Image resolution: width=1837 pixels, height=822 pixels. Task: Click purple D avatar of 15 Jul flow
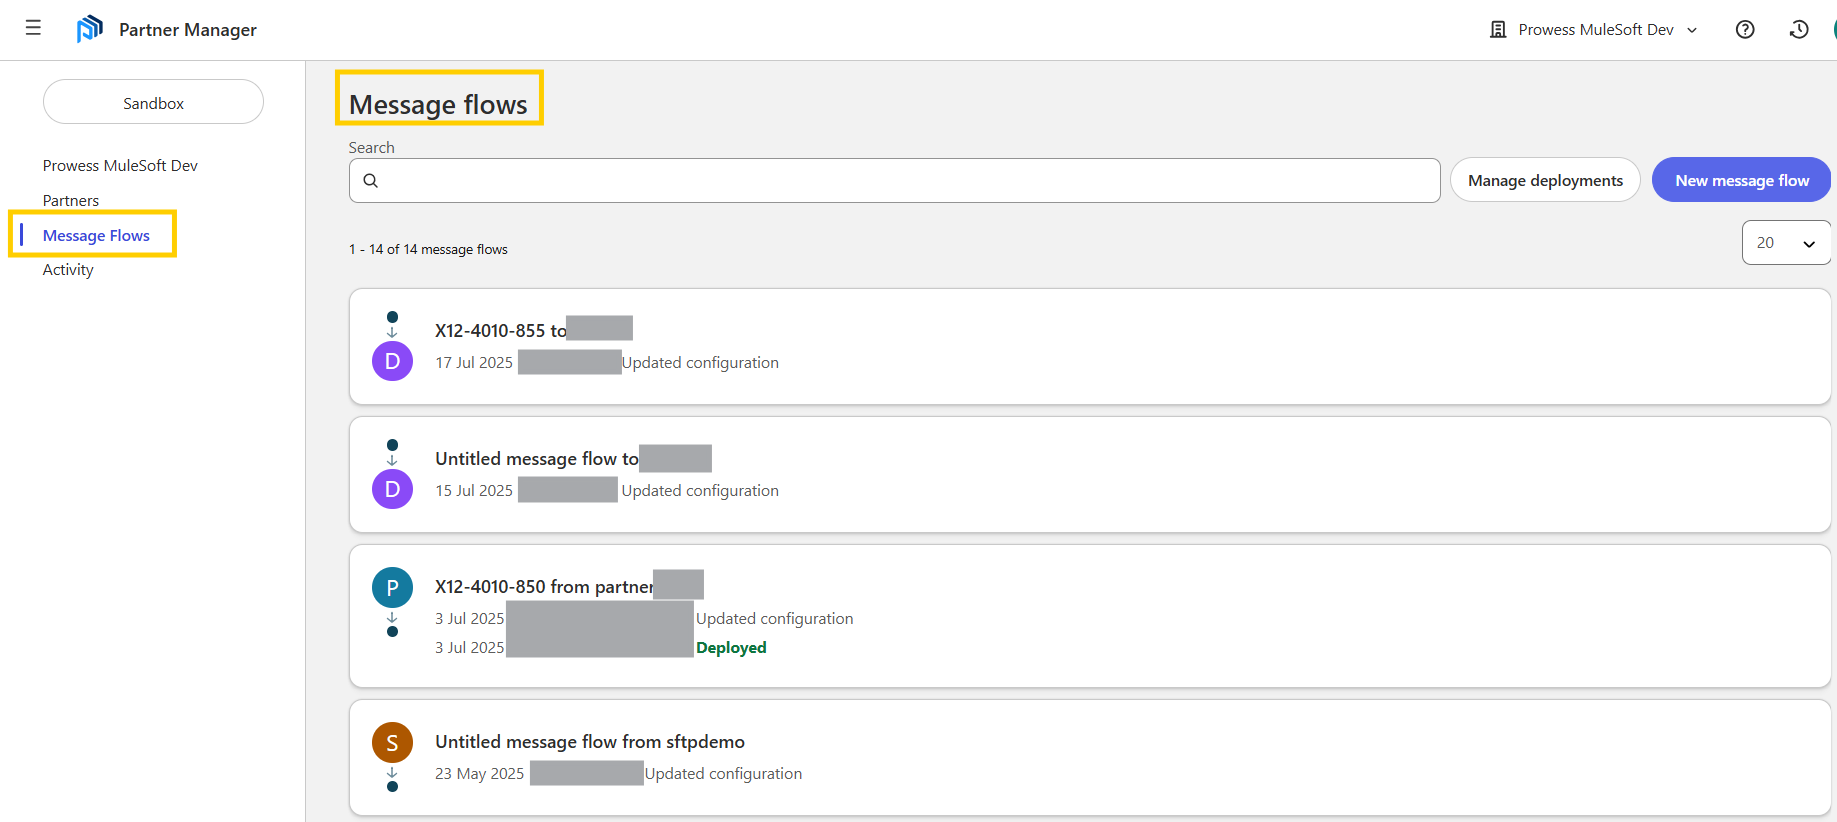click(x=392, y=489)
